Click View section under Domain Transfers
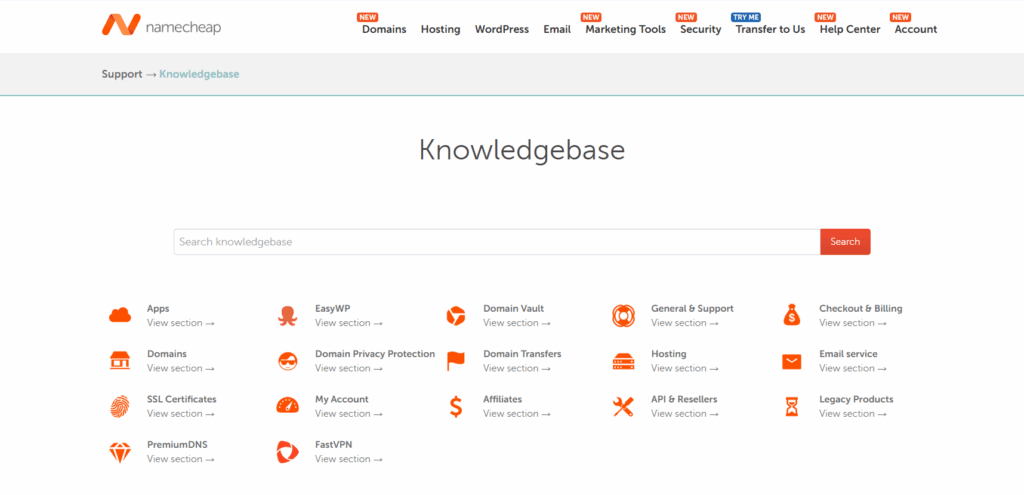This screenshot has width=1024, height=495. [x=517, y=368]
